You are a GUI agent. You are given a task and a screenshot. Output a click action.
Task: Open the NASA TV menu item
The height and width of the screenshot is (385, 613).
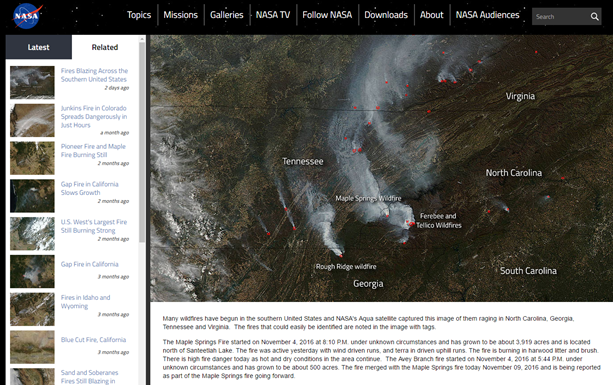(x=273, y=15)
